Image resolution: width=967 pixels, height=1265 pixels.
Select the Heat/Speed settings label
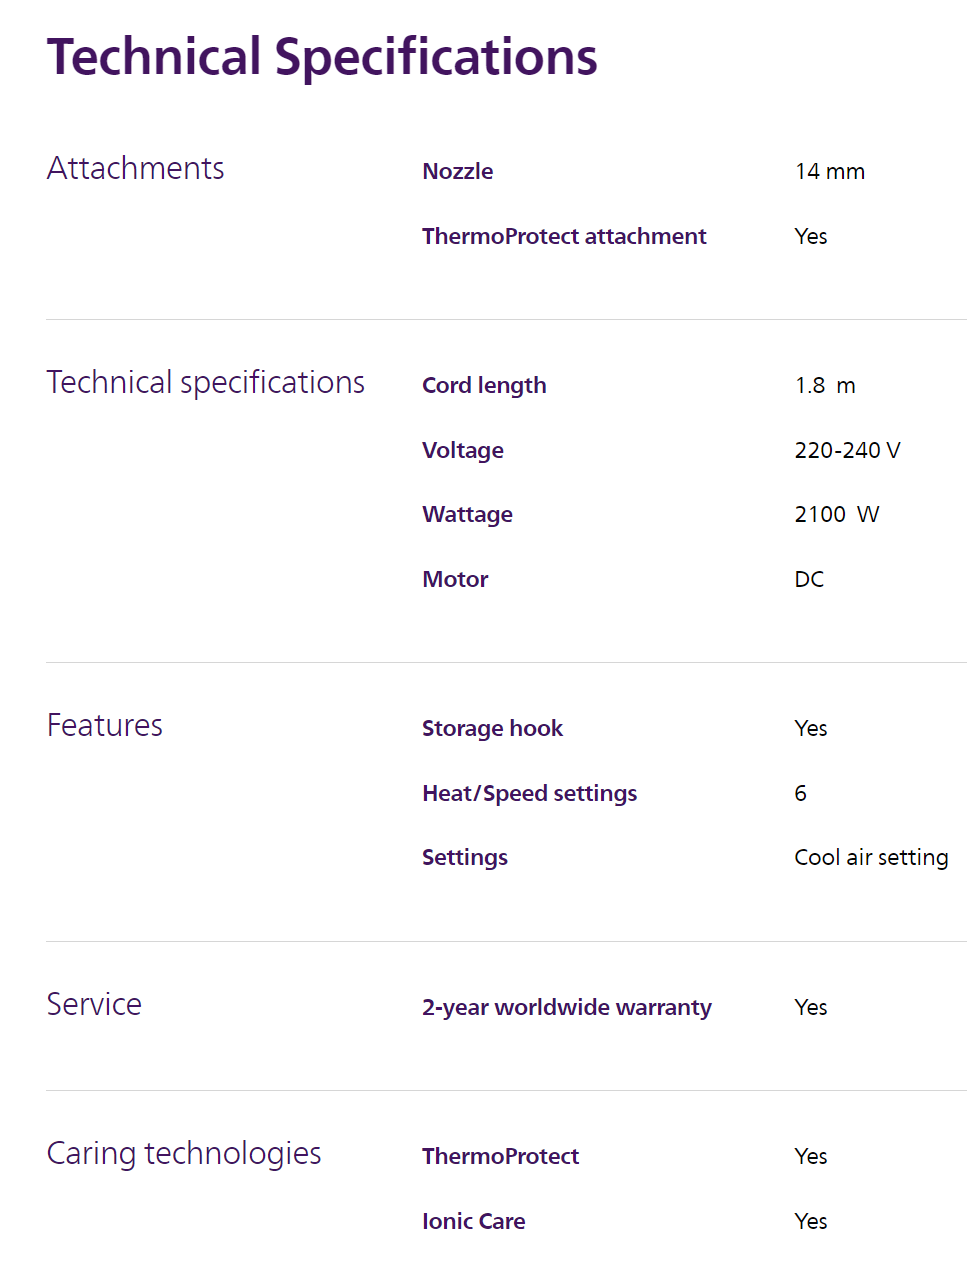pyautogui.click(x=529, y=793)
